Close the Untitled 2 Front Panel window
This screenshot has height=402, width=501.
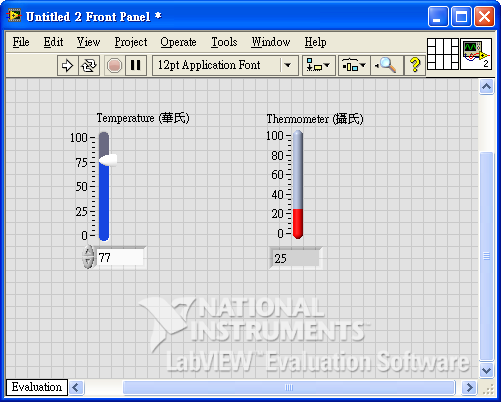[x=484, y=16]
